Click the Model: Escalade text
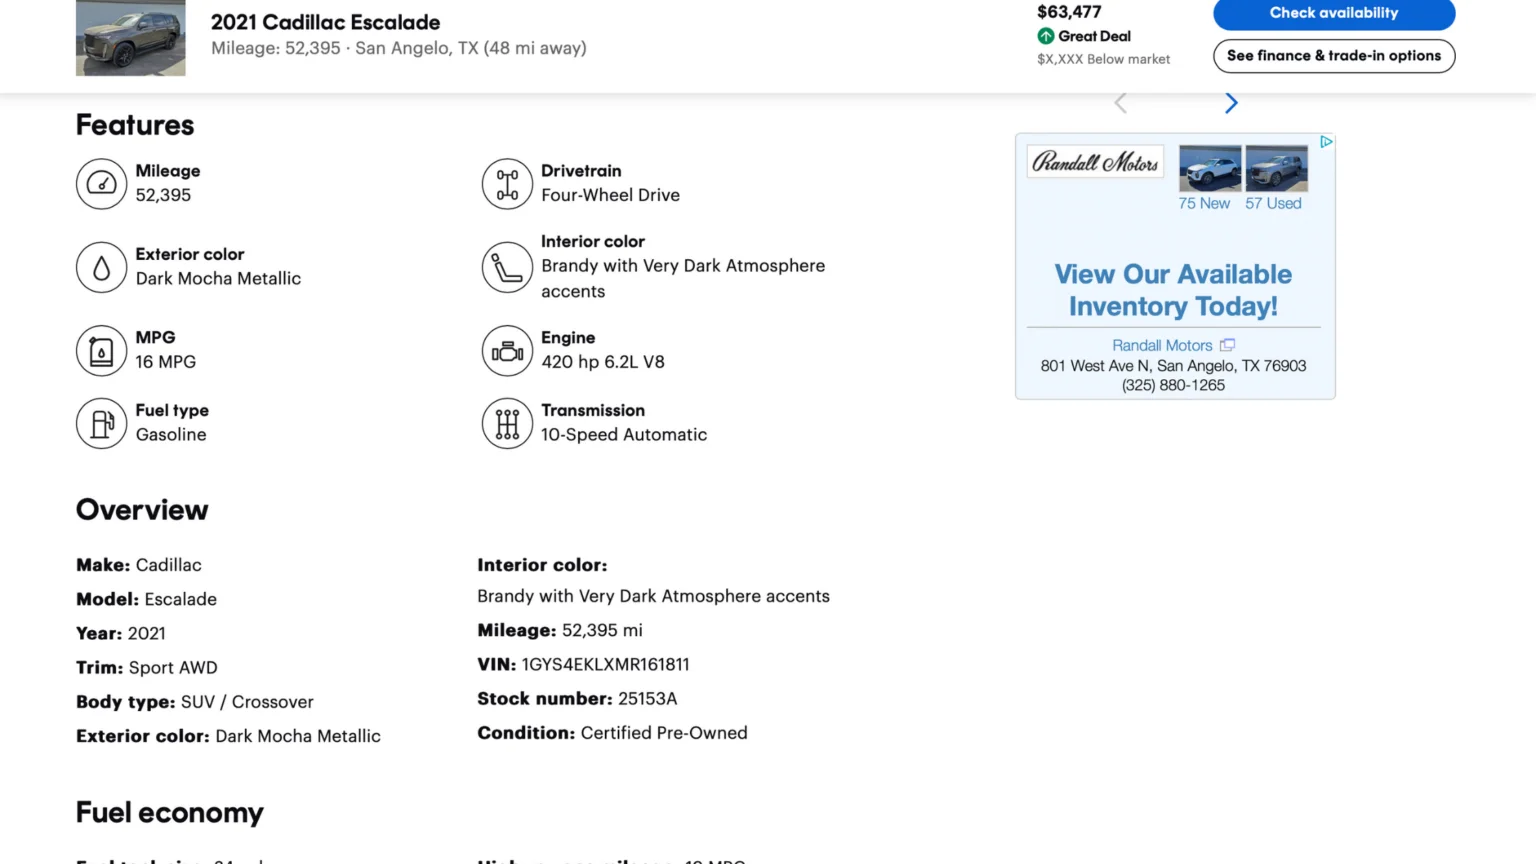The width and height of the screenshot is (1536, 864). click(146, 599)
